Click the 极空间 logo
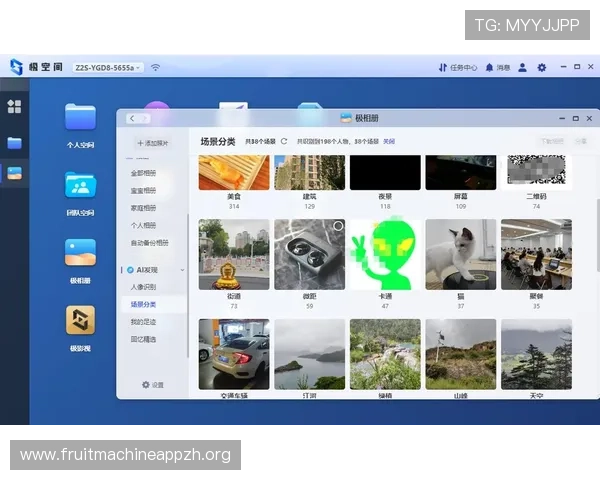This screenshot has height=480, width=600. pos(36,67)
